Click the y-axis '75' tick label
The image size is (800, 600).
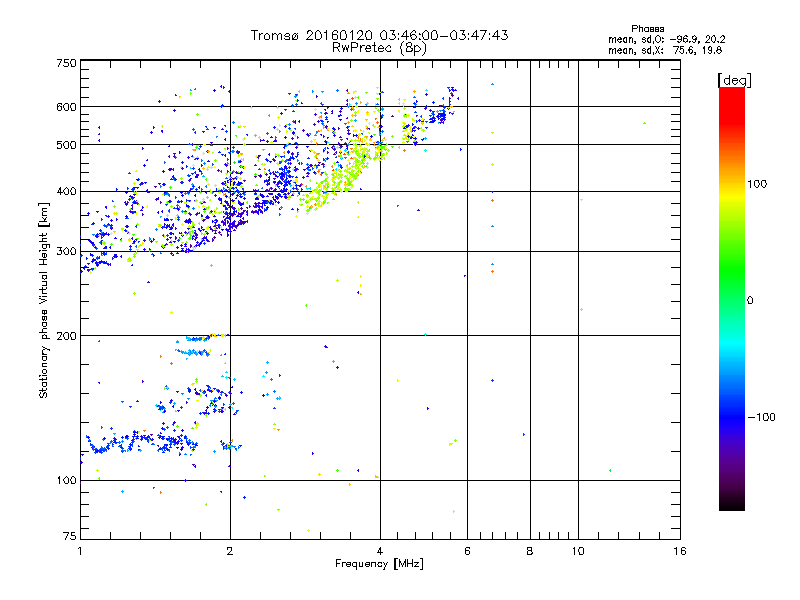[x=70, y=536]
